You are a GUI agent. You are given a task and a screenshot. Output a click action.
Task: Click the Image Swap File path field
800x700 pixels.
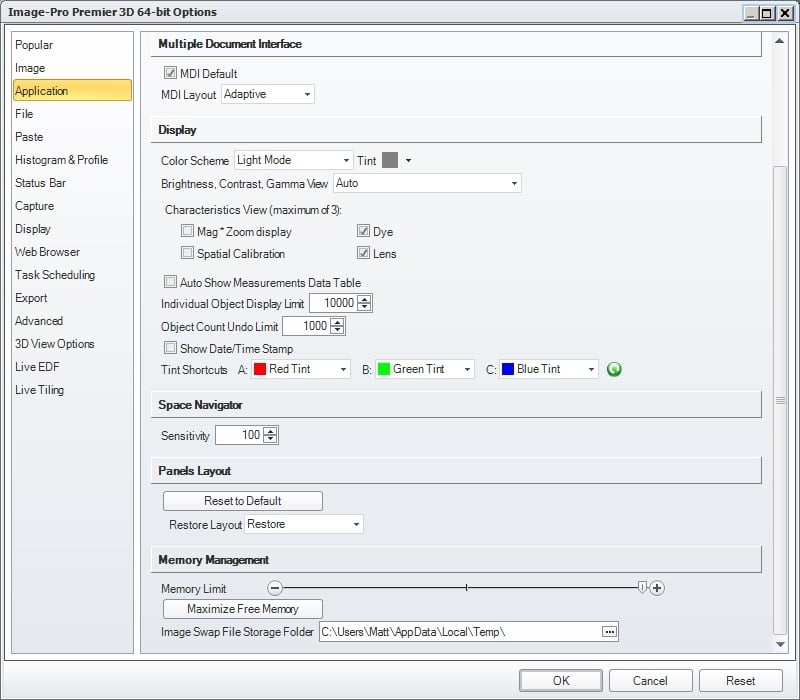[x=461, y=632]
